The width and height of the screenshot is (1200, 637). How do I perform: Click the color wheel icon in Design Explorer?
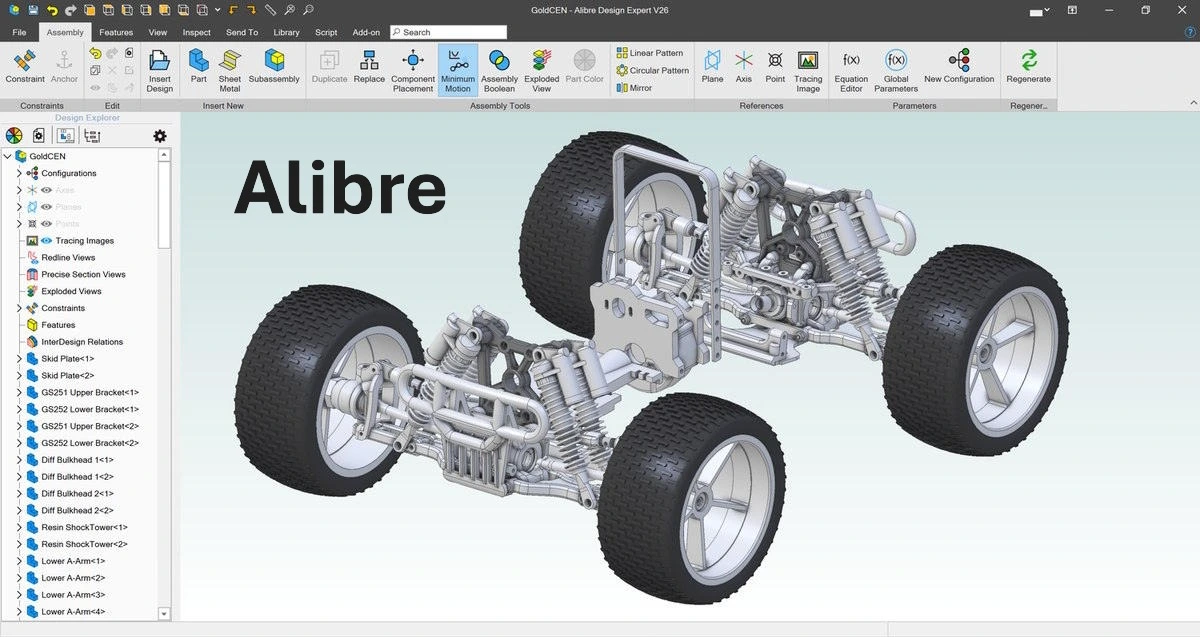click(x=14, y=136)
